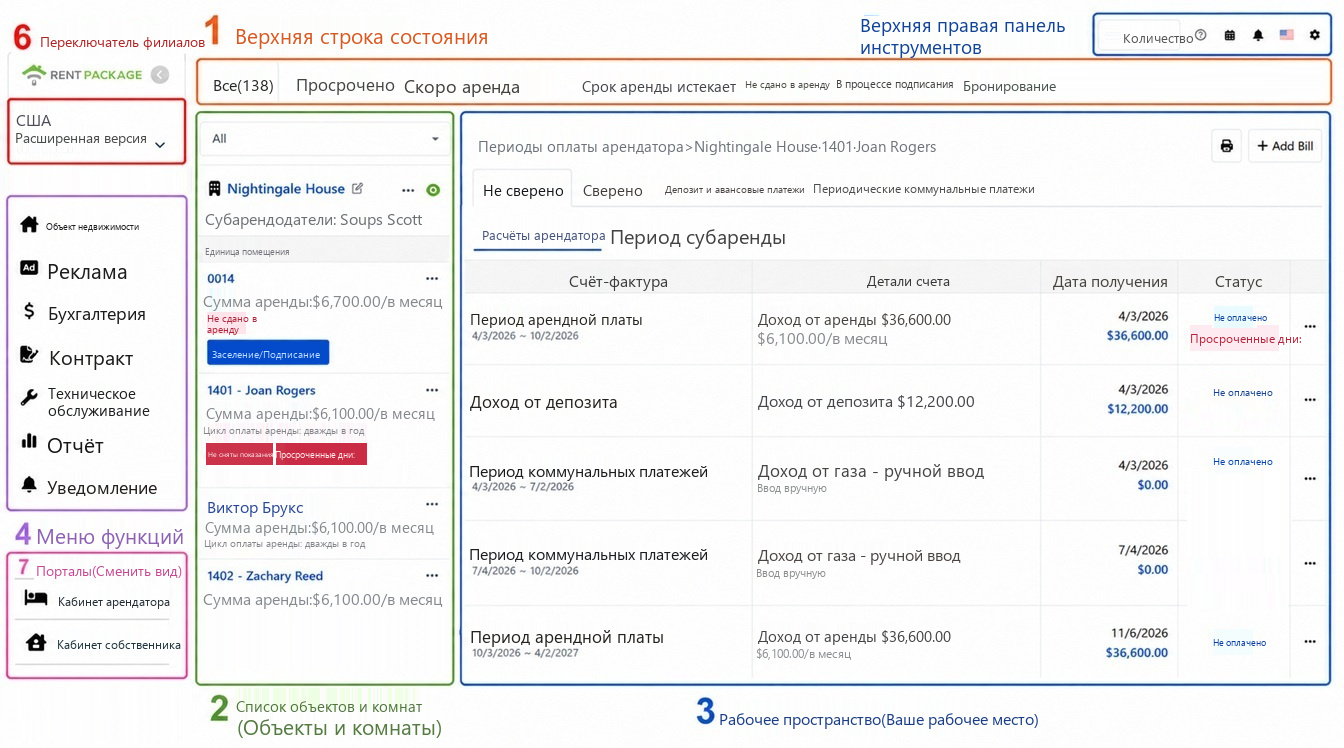Click the red Не сняты показания tag
The height and width of the screenshot is (748, 1344).
coord(240,454)
